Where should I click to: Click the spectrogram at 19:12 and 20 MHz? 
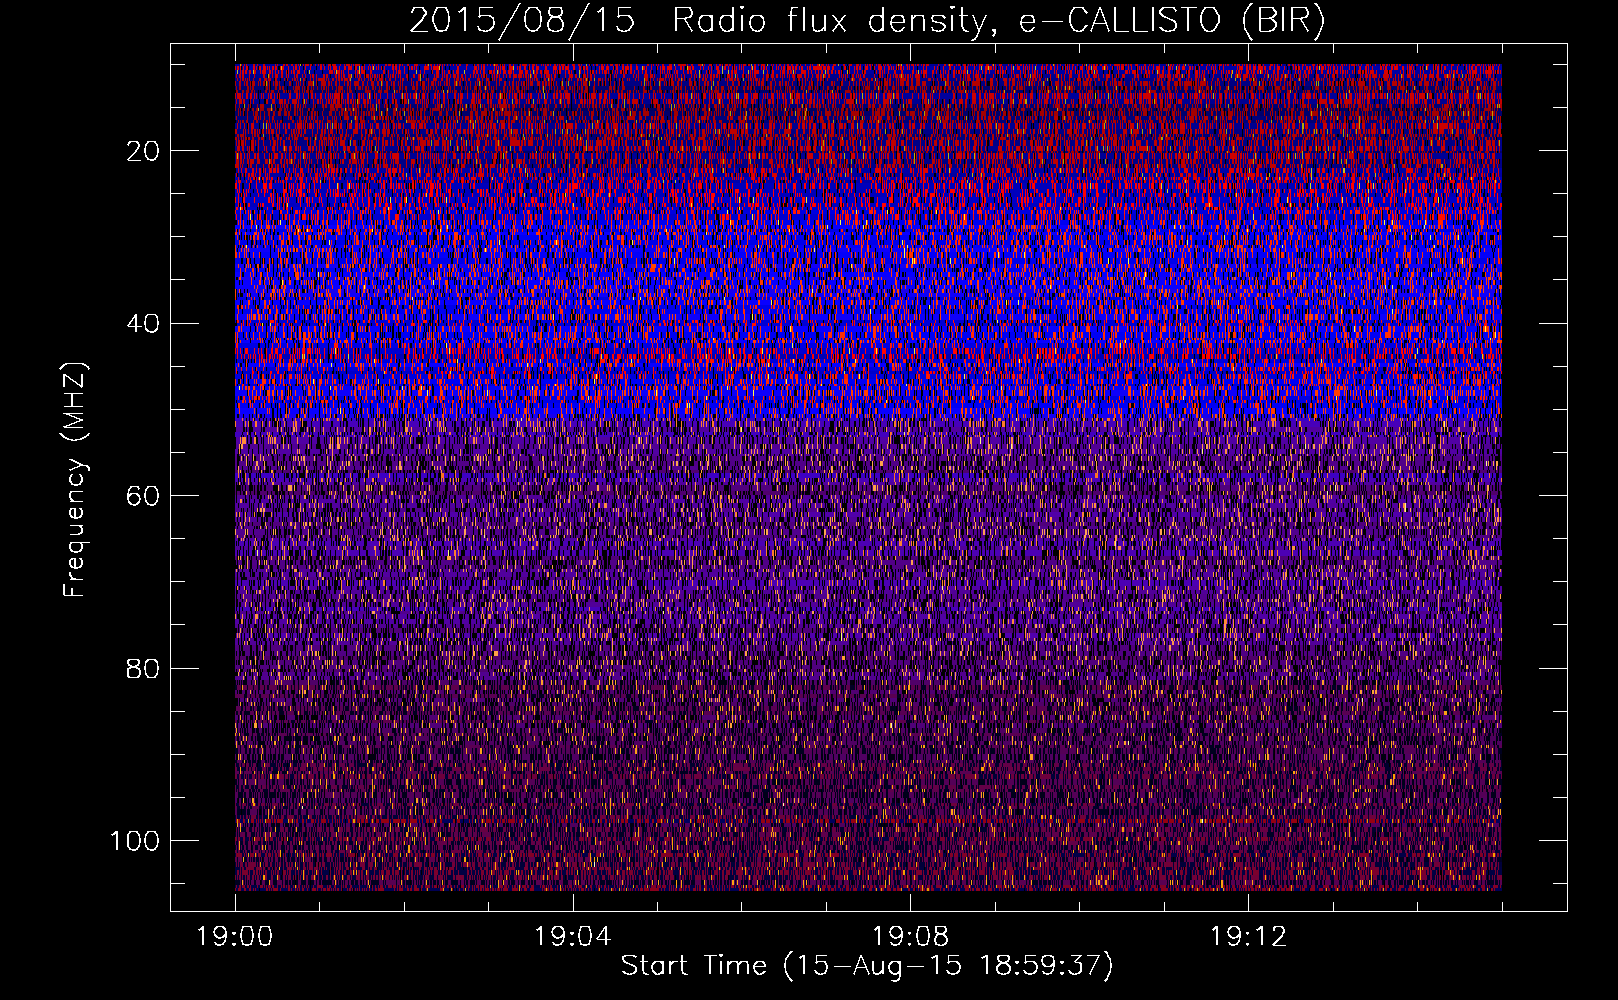coord(1248,150)
